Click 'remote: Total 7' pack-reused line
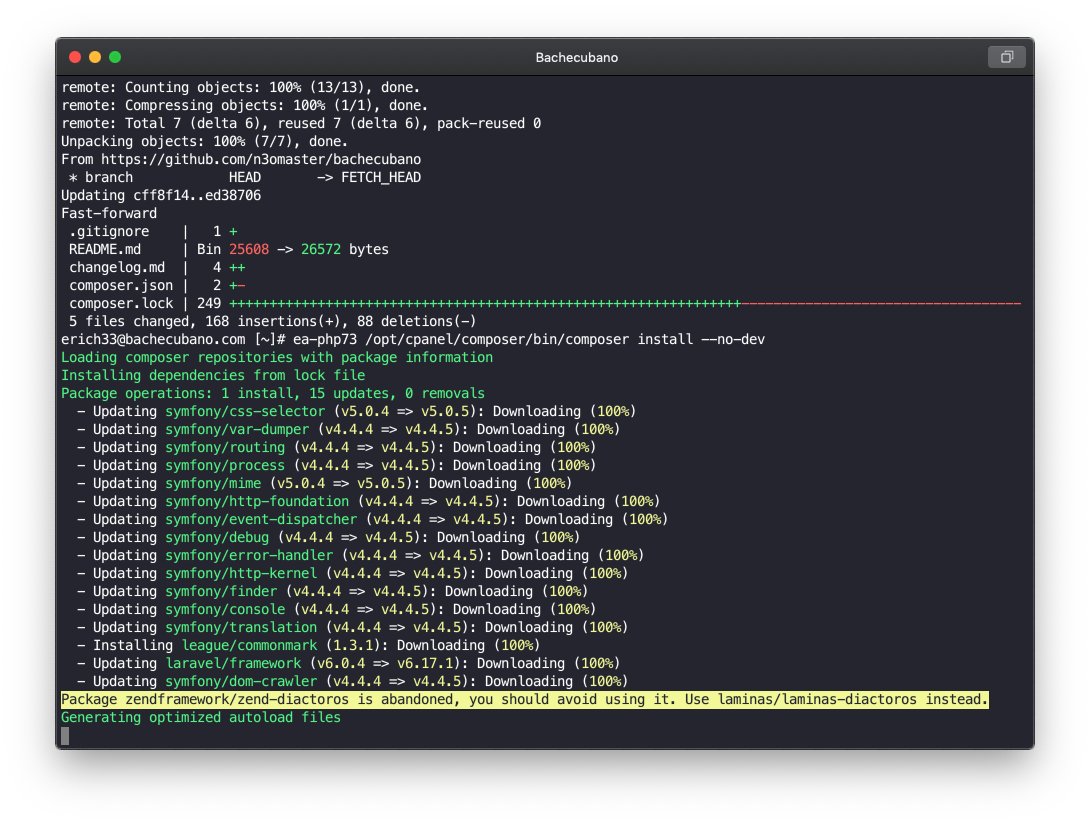Screen dimensions: 1090x823 (x=301, y=124)
